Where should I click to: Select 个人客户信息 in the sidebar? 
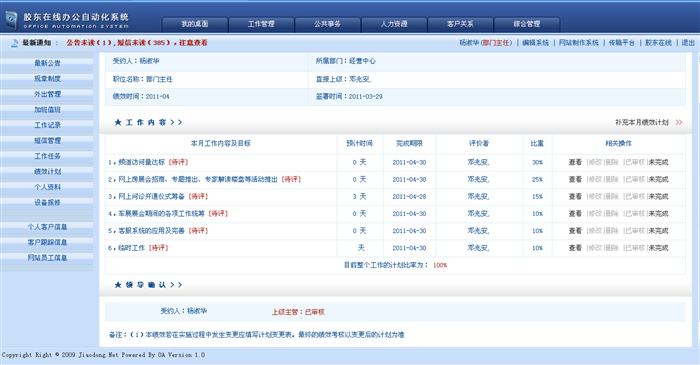pyautogui.click(x=47, y=227)
